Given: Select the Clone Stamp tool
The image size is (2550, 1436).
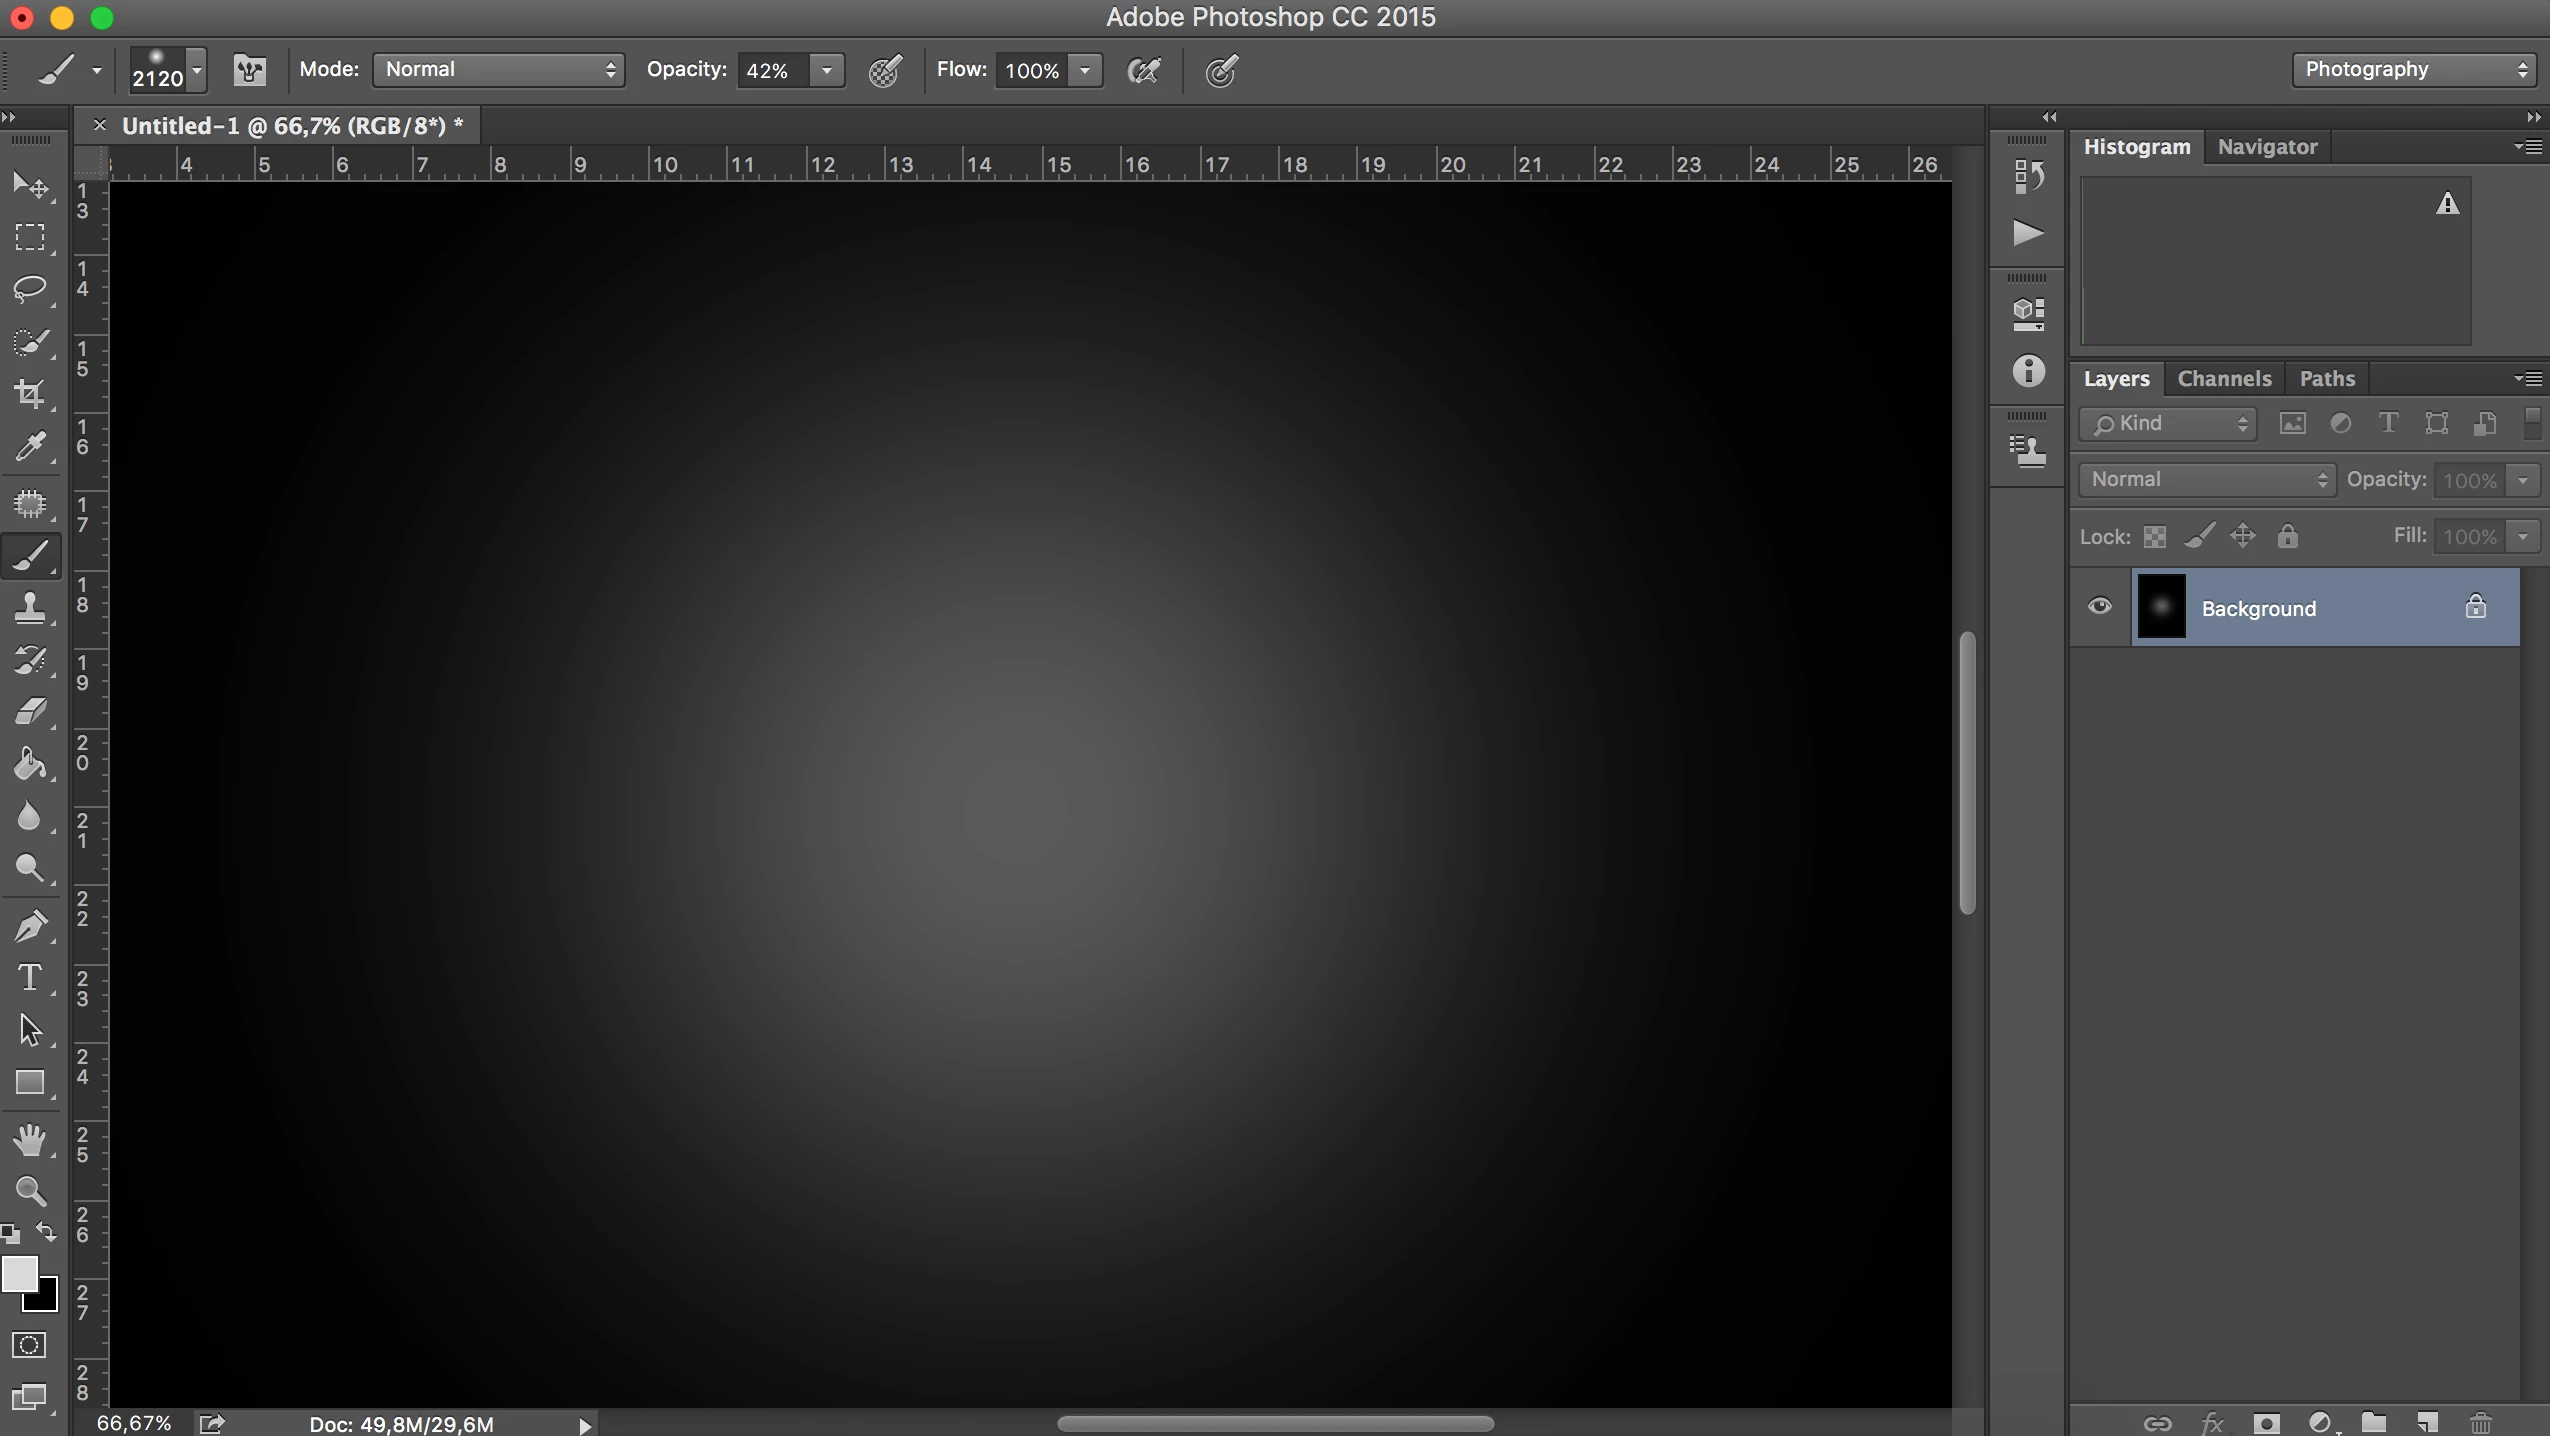Looking at the screenshot, I should (30, 607).
